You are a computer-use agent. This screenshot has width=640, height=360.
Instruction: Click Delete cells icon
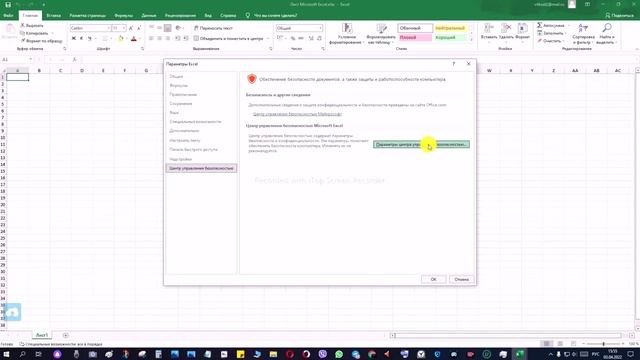(506, 28)
